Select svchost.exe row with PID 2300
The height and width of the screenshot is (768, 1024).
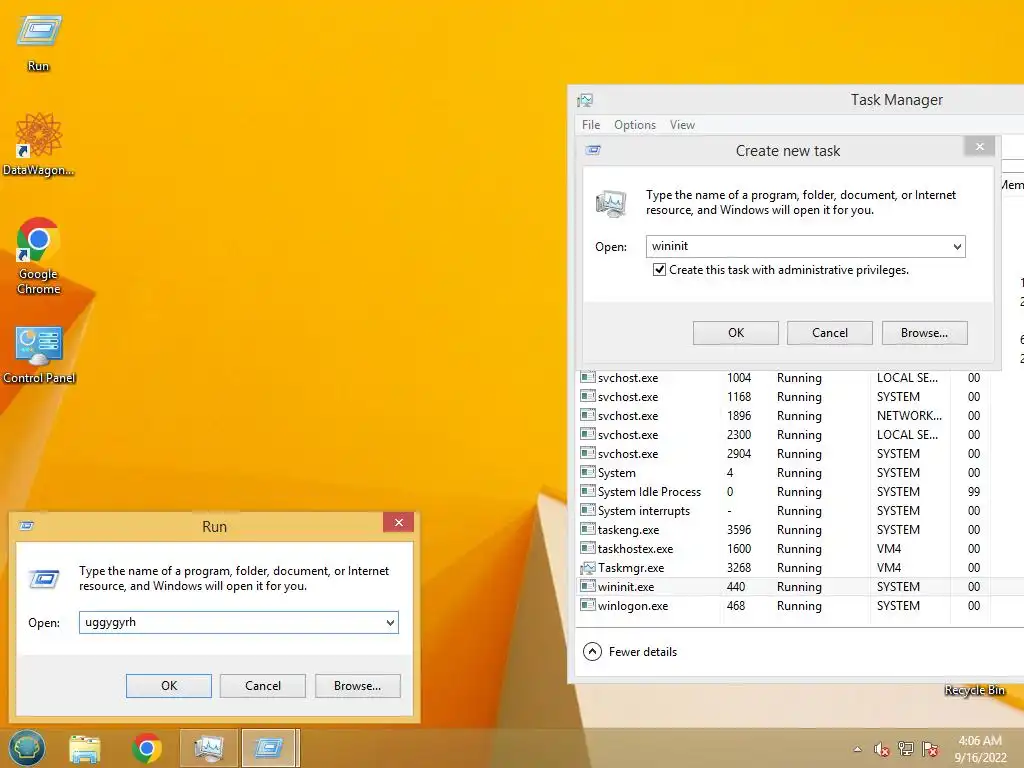tap(801, 435)
